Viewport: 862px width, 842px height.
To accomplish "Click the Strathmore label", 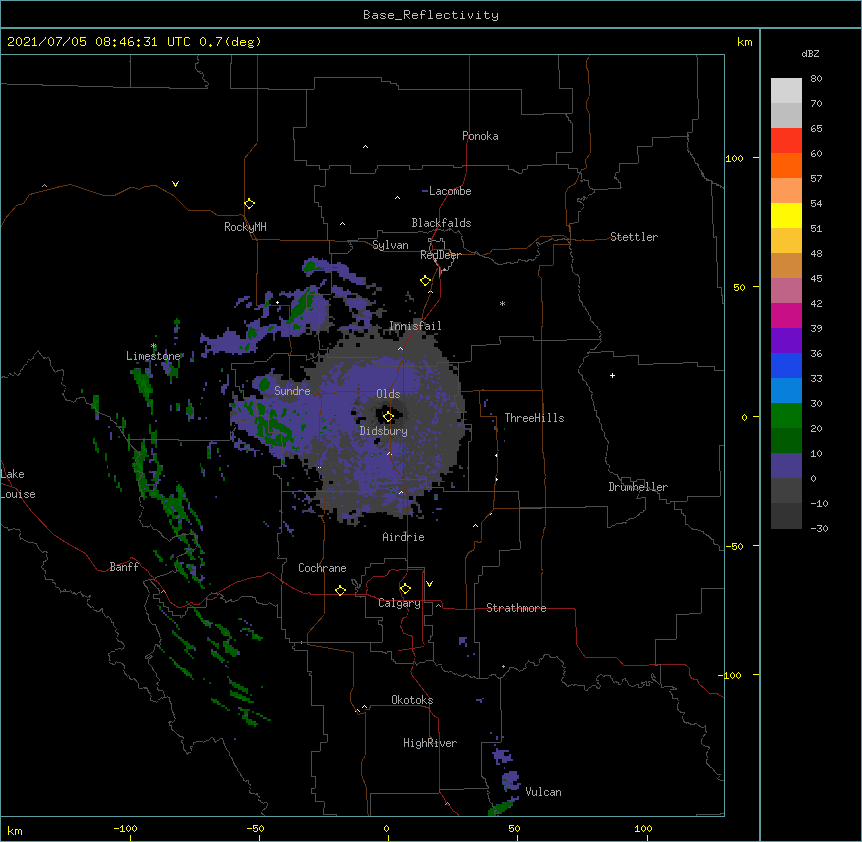I will click(516, 608).
